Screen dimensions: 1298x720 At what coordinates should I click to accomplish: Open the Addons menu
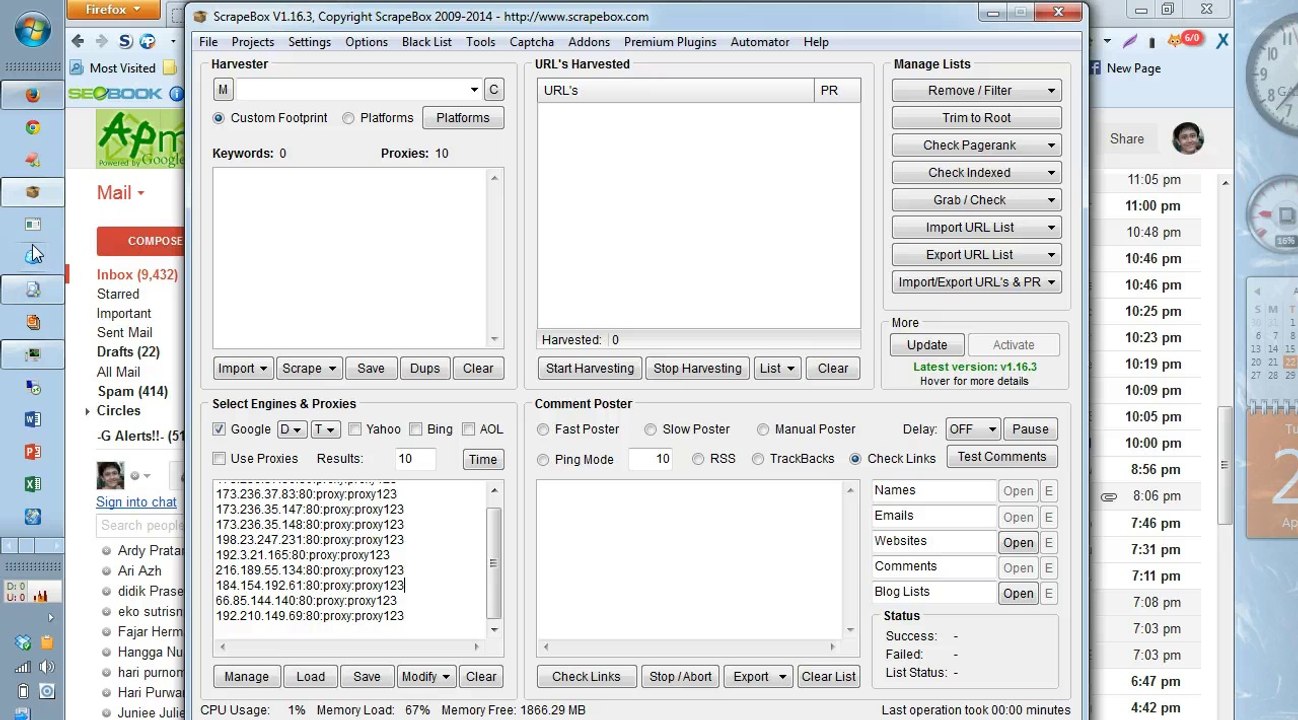point(589,42)
